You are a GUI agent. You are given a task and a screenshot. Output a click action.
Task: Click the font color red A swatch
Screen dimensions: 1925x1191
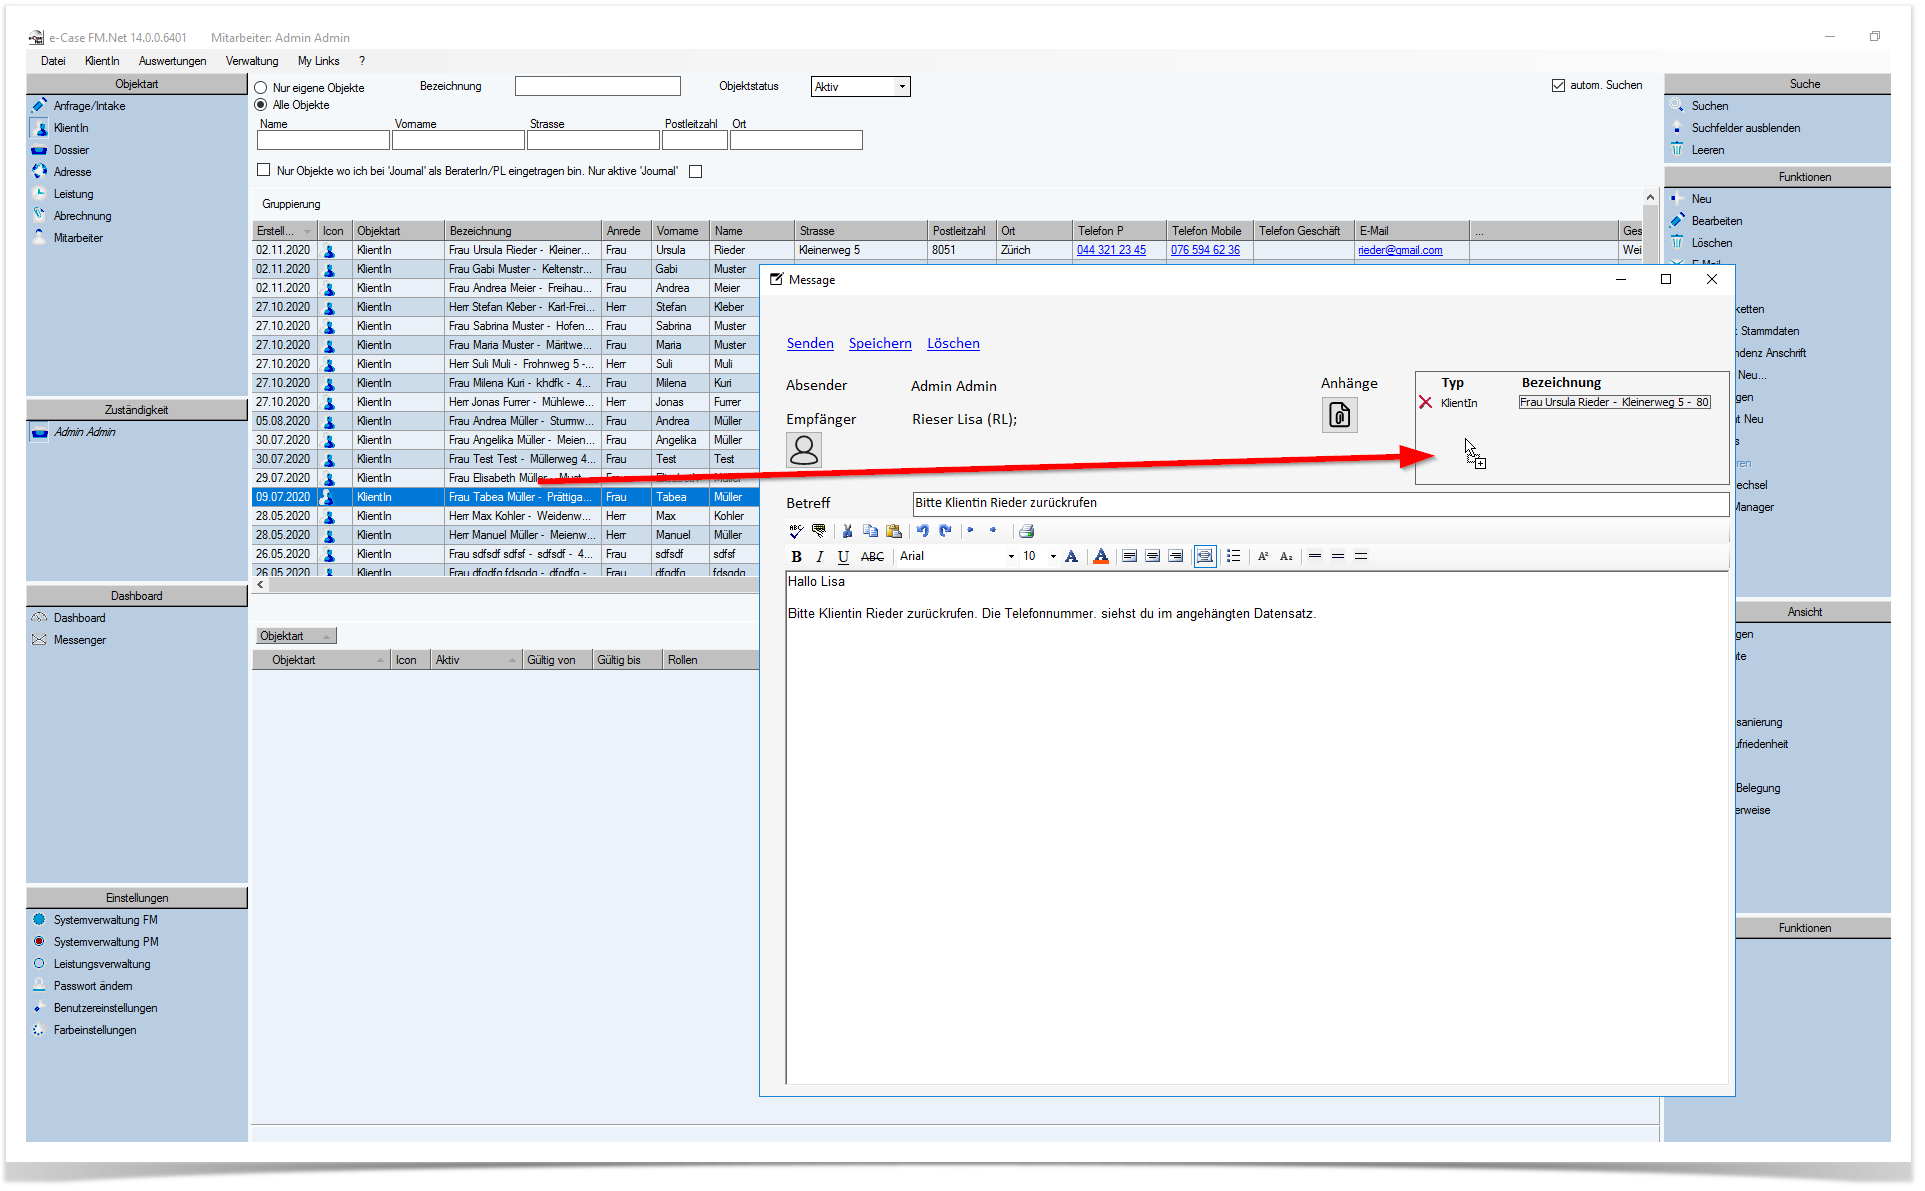point(1101,557)
